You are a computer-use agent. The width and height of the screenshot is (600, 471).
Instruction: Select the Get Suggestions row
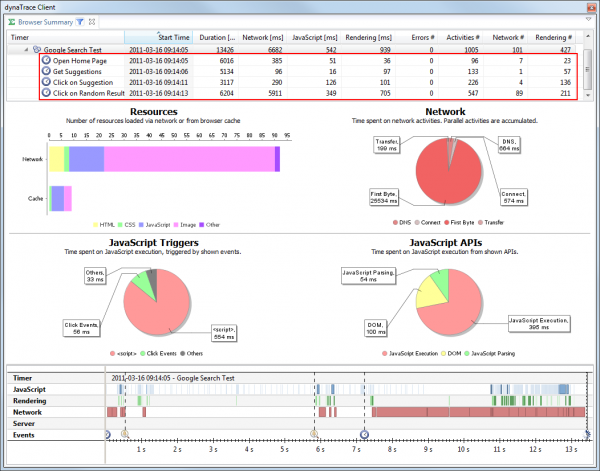click(308, 71)
